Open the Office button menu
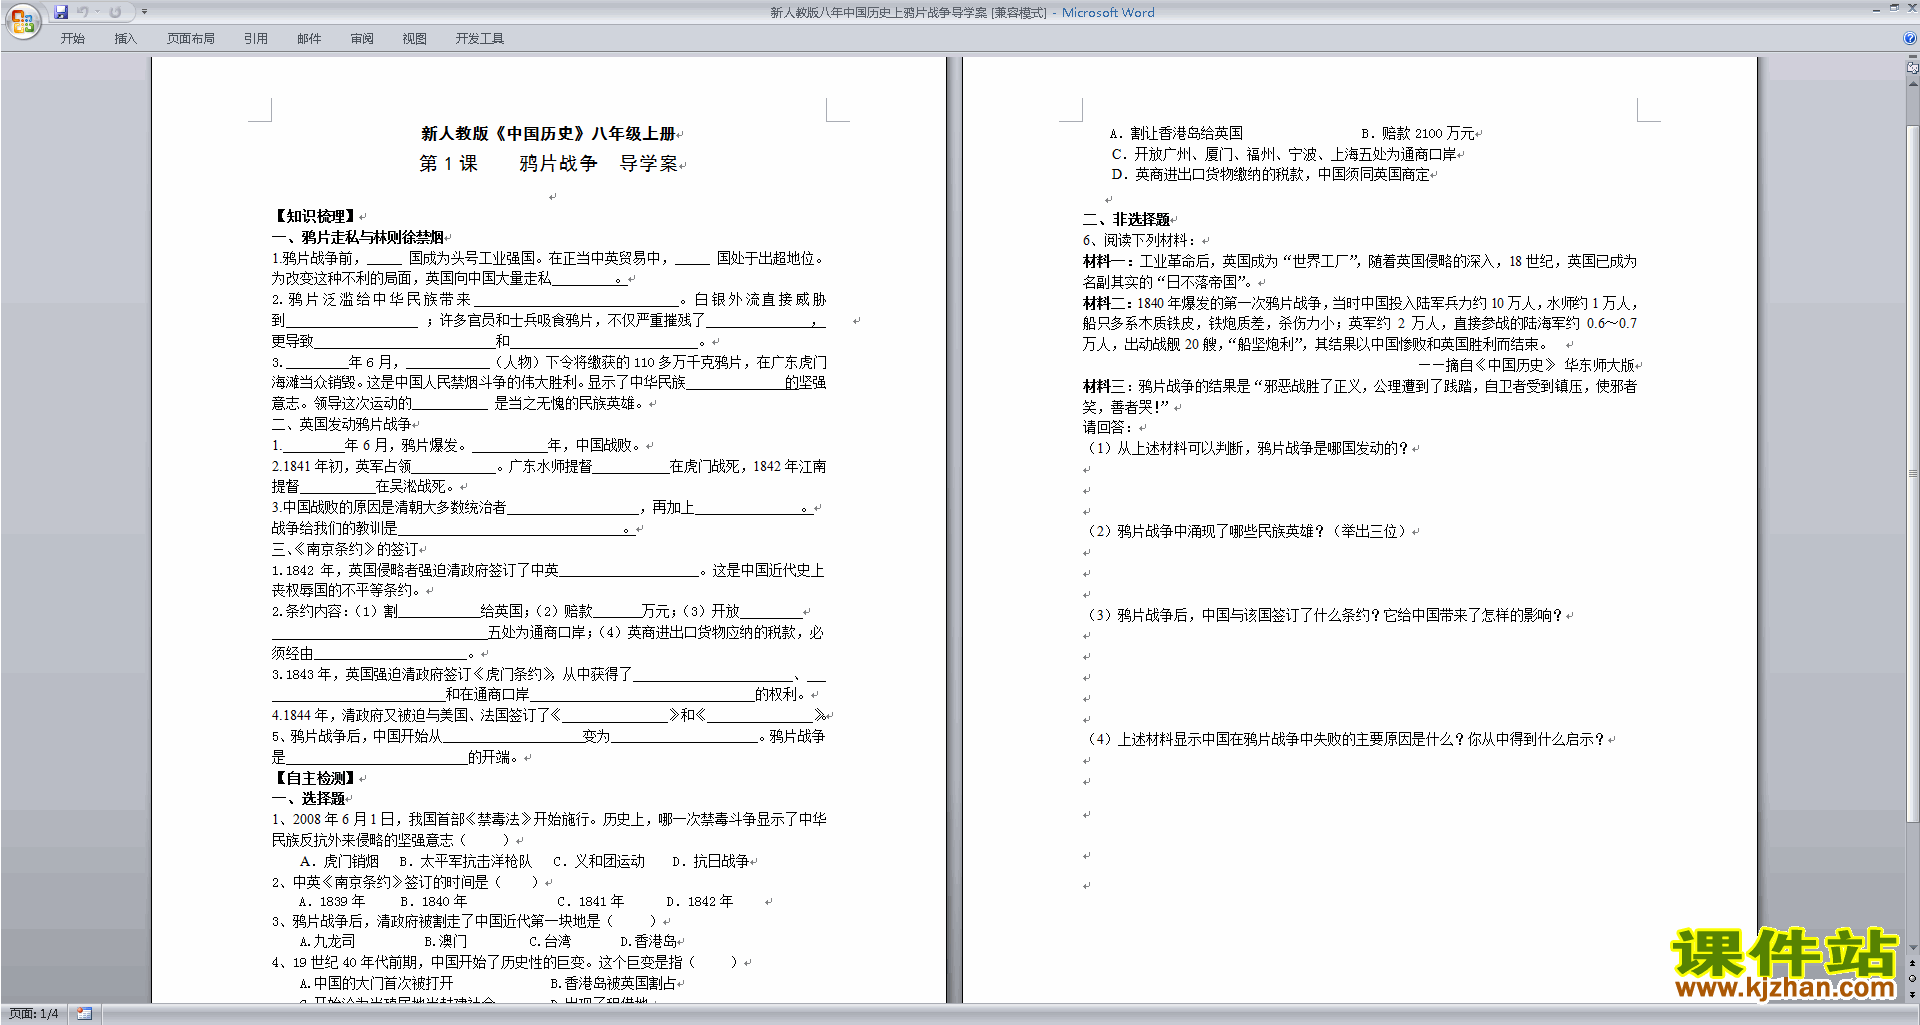 [22, 20]
